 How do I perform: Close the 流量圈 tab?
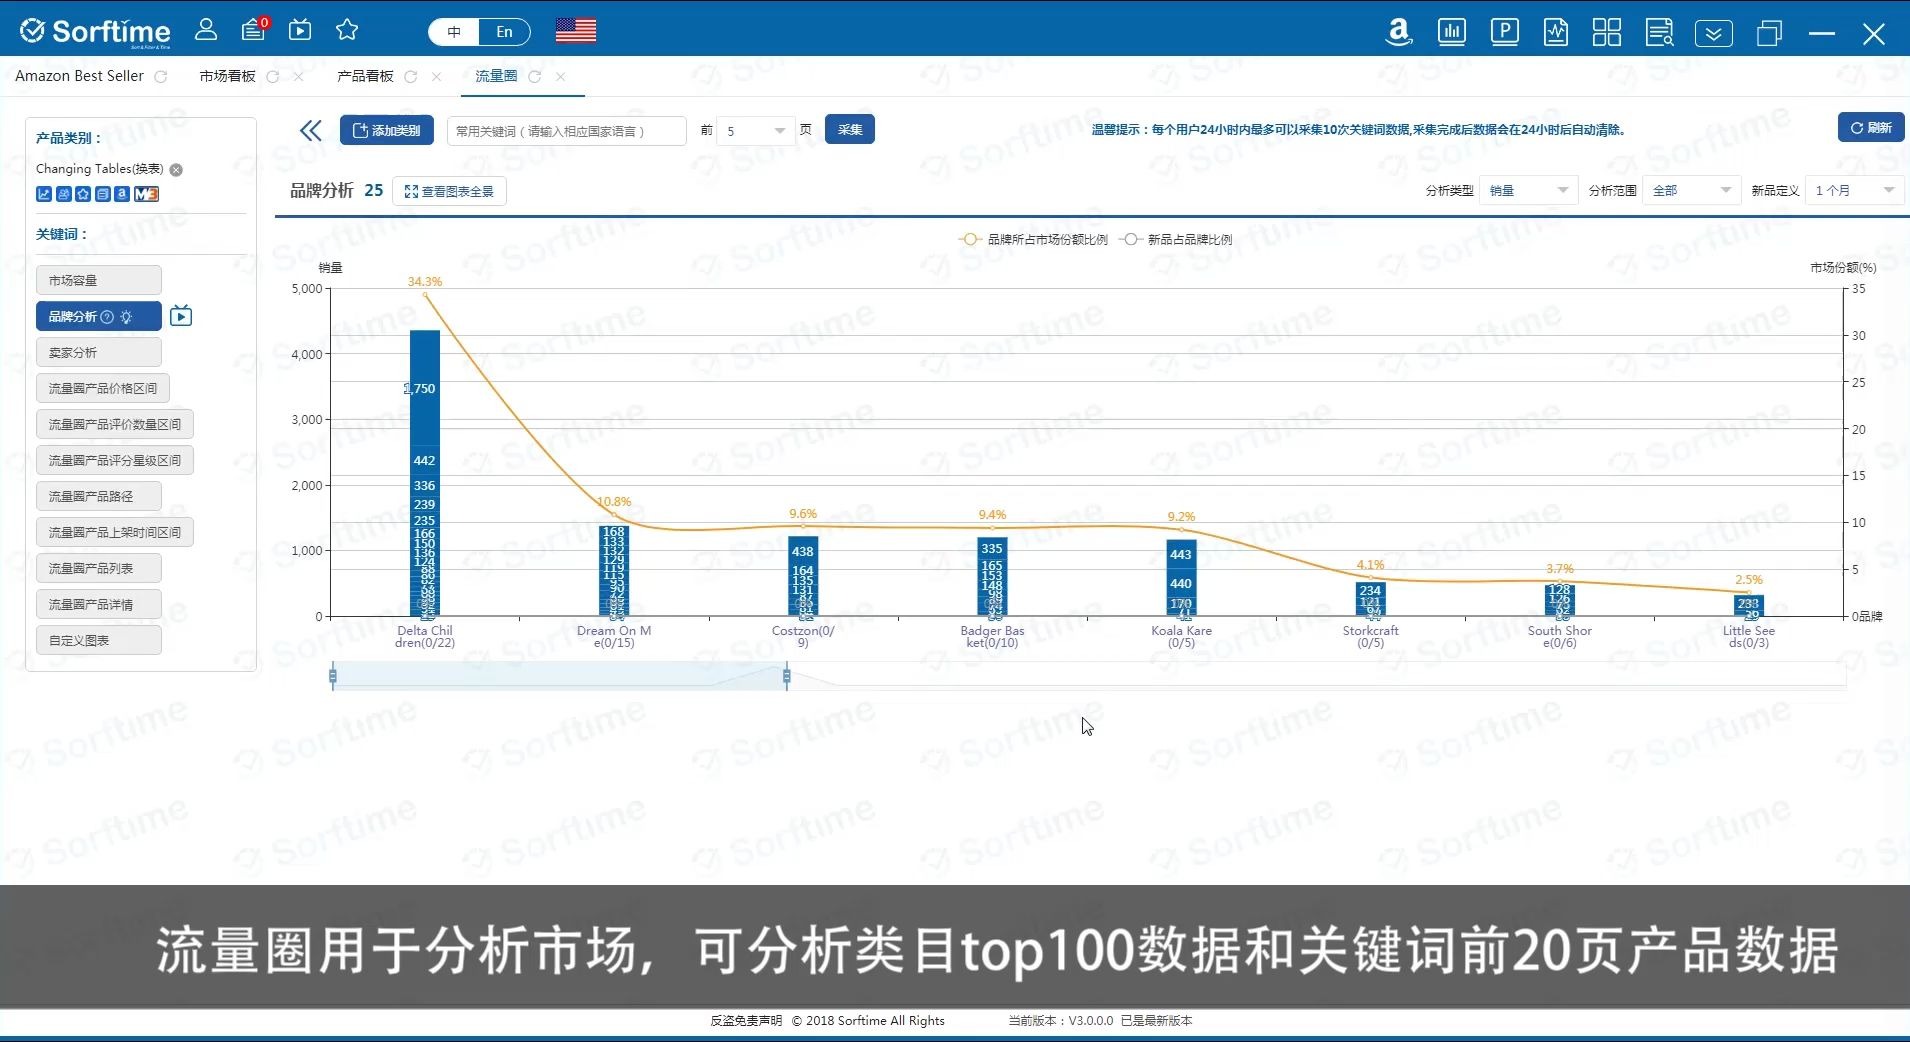click(560, 76)
